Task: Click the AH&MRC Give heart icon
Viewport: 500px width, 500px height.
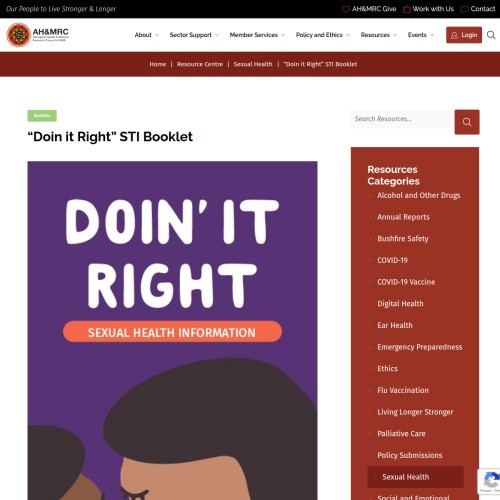Action: tap(346, 9)
